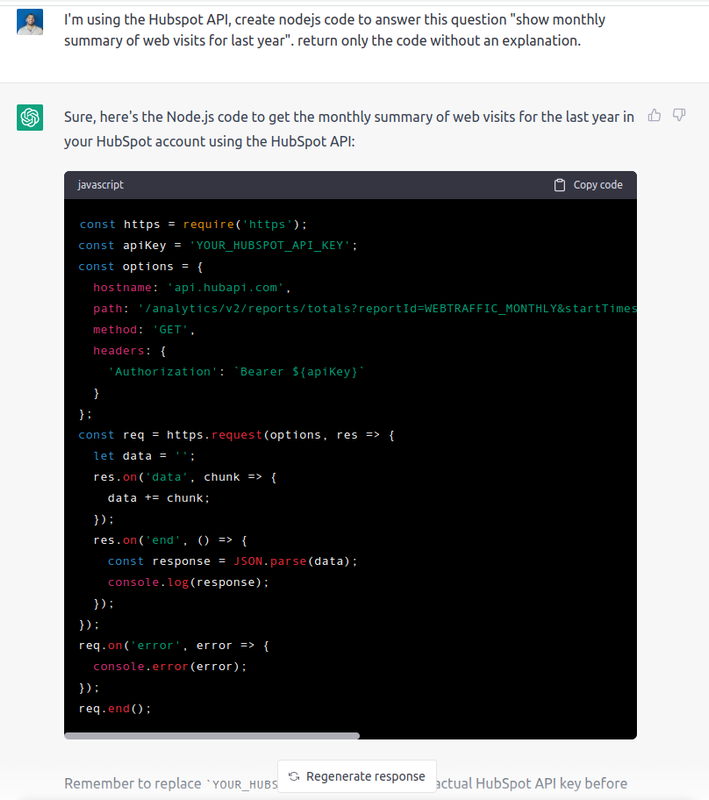
Task: Click the hostname 'api.hubapi.com' line
Action: tap(191, 287)
